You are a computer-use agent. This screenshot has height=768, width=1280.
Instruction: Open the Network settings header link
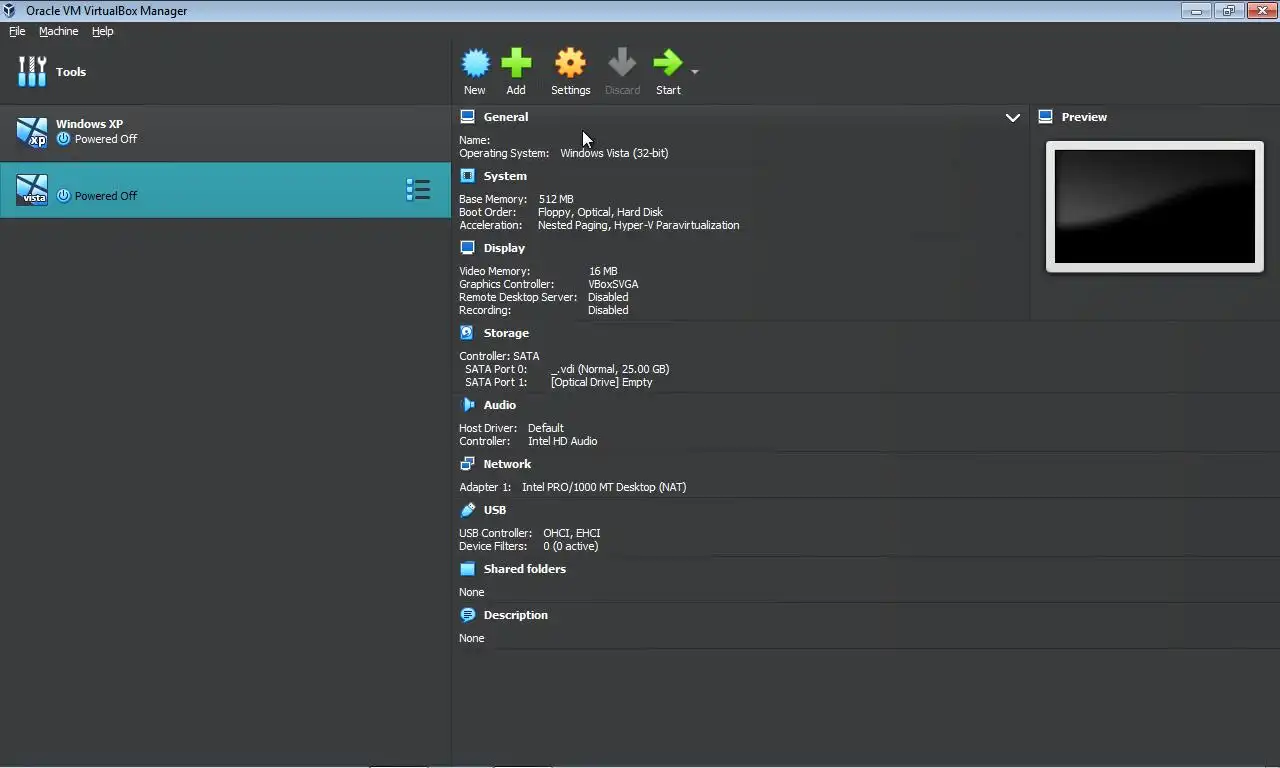pyautogui.click(x=507, y=464)
